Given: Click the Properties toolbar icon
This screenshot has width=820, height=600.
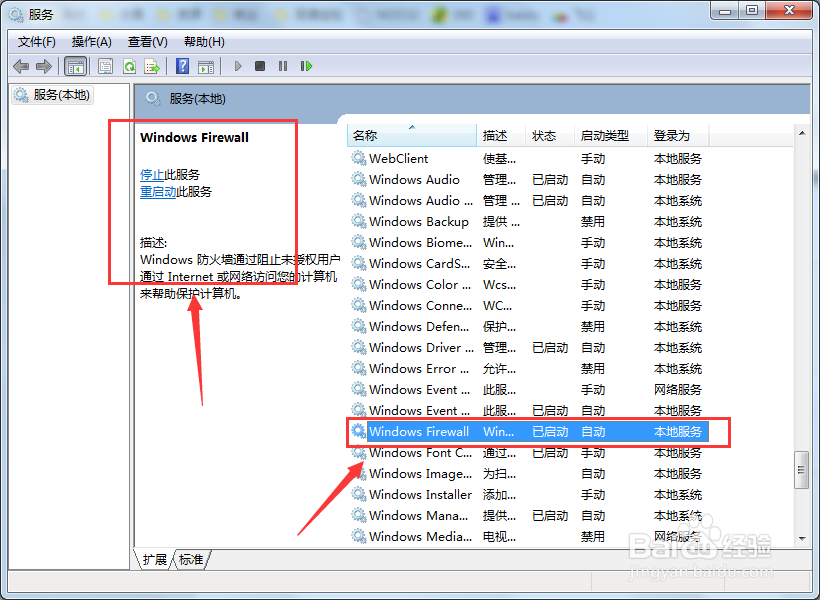Looking at the screenshot, I should pos(105,66).
